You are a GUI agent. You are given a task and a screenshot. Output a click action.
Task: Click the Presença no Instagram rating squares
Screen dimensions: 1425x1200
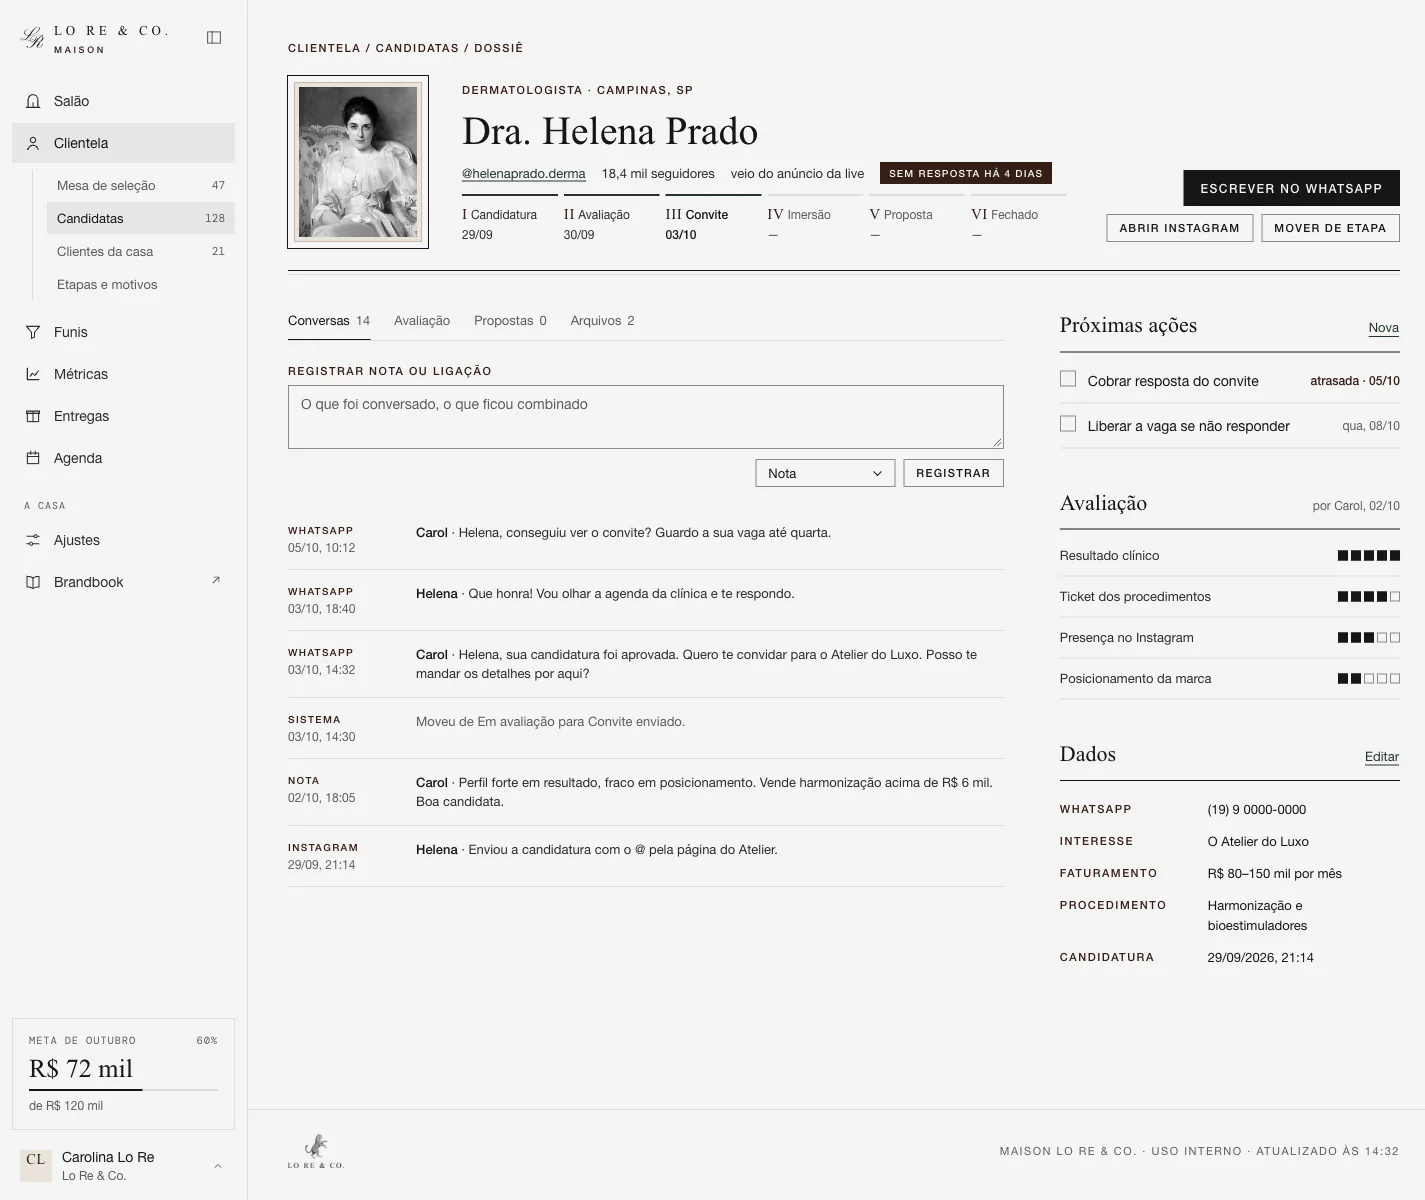coord(1369,638)
